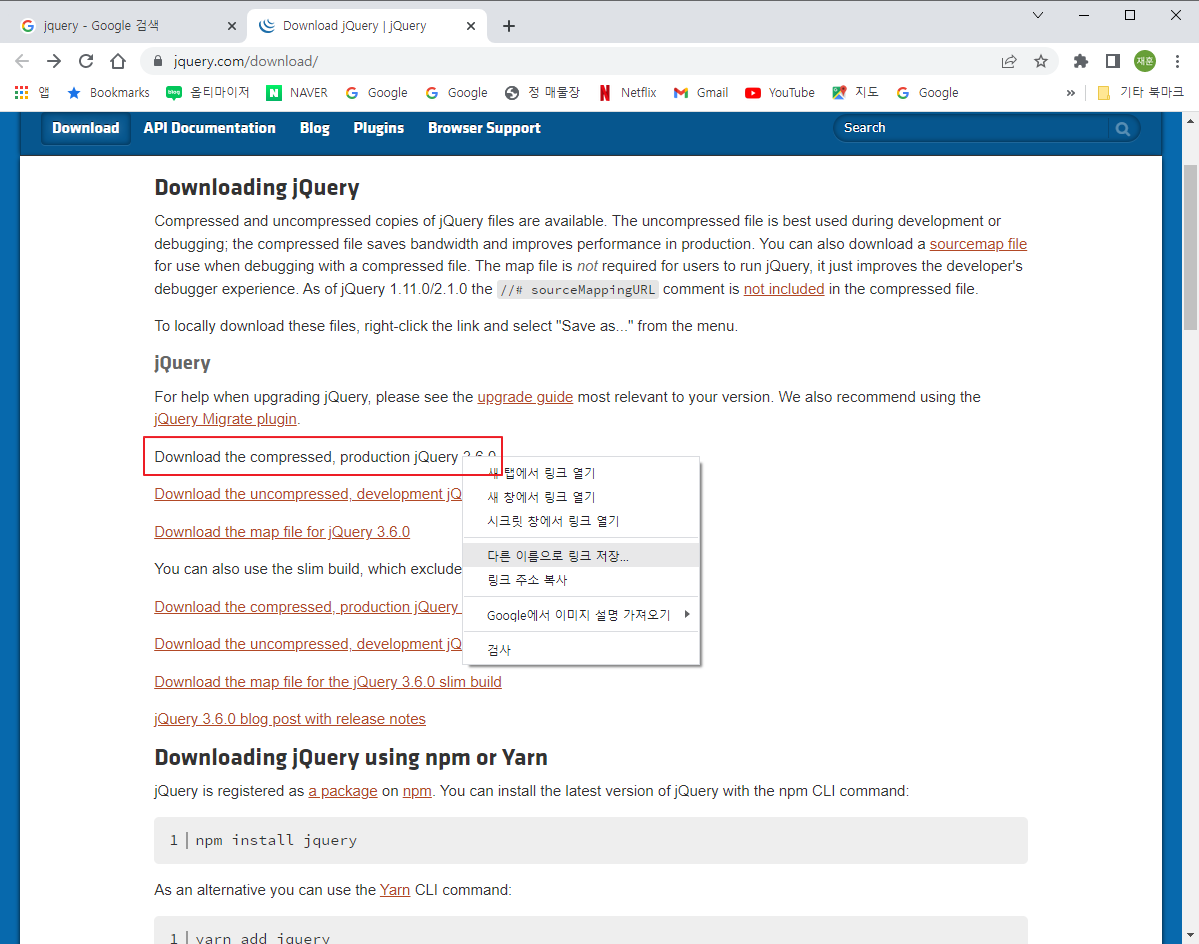The image size is (1199, 944).
Task: Close the Download jQuery tab
Action: (471, 26)
